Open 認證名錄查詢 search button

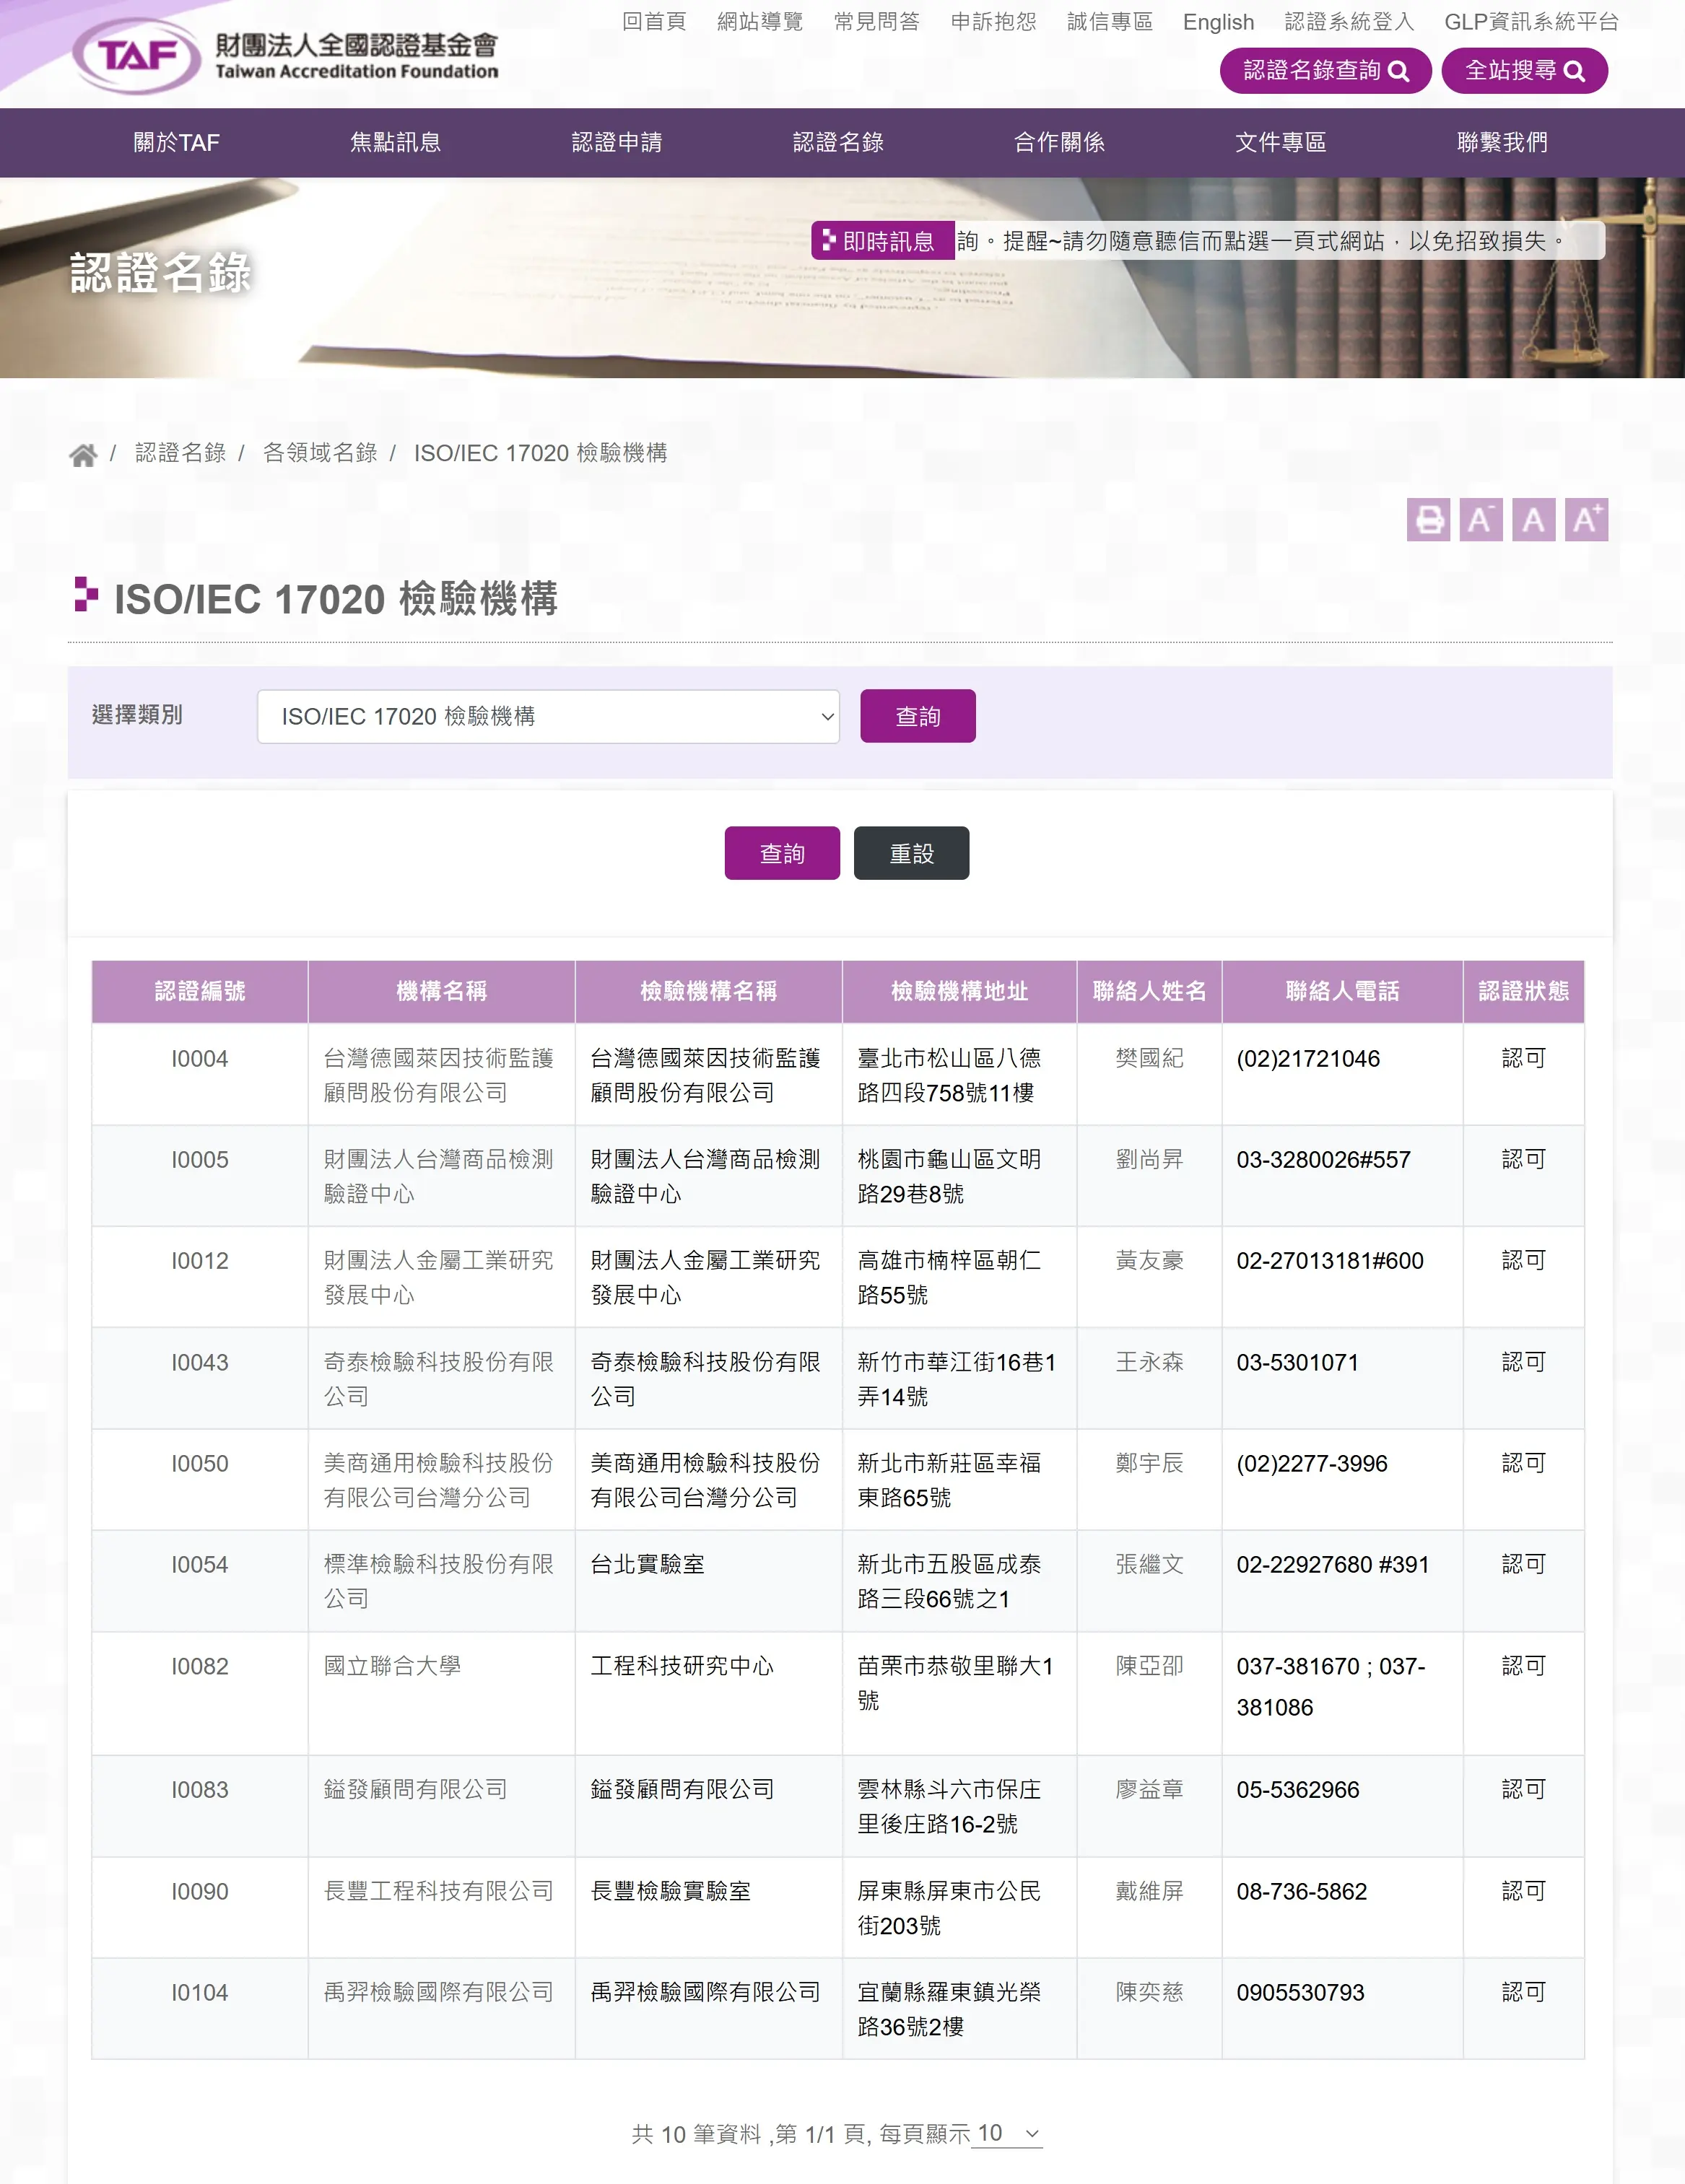click(1325, 71)
